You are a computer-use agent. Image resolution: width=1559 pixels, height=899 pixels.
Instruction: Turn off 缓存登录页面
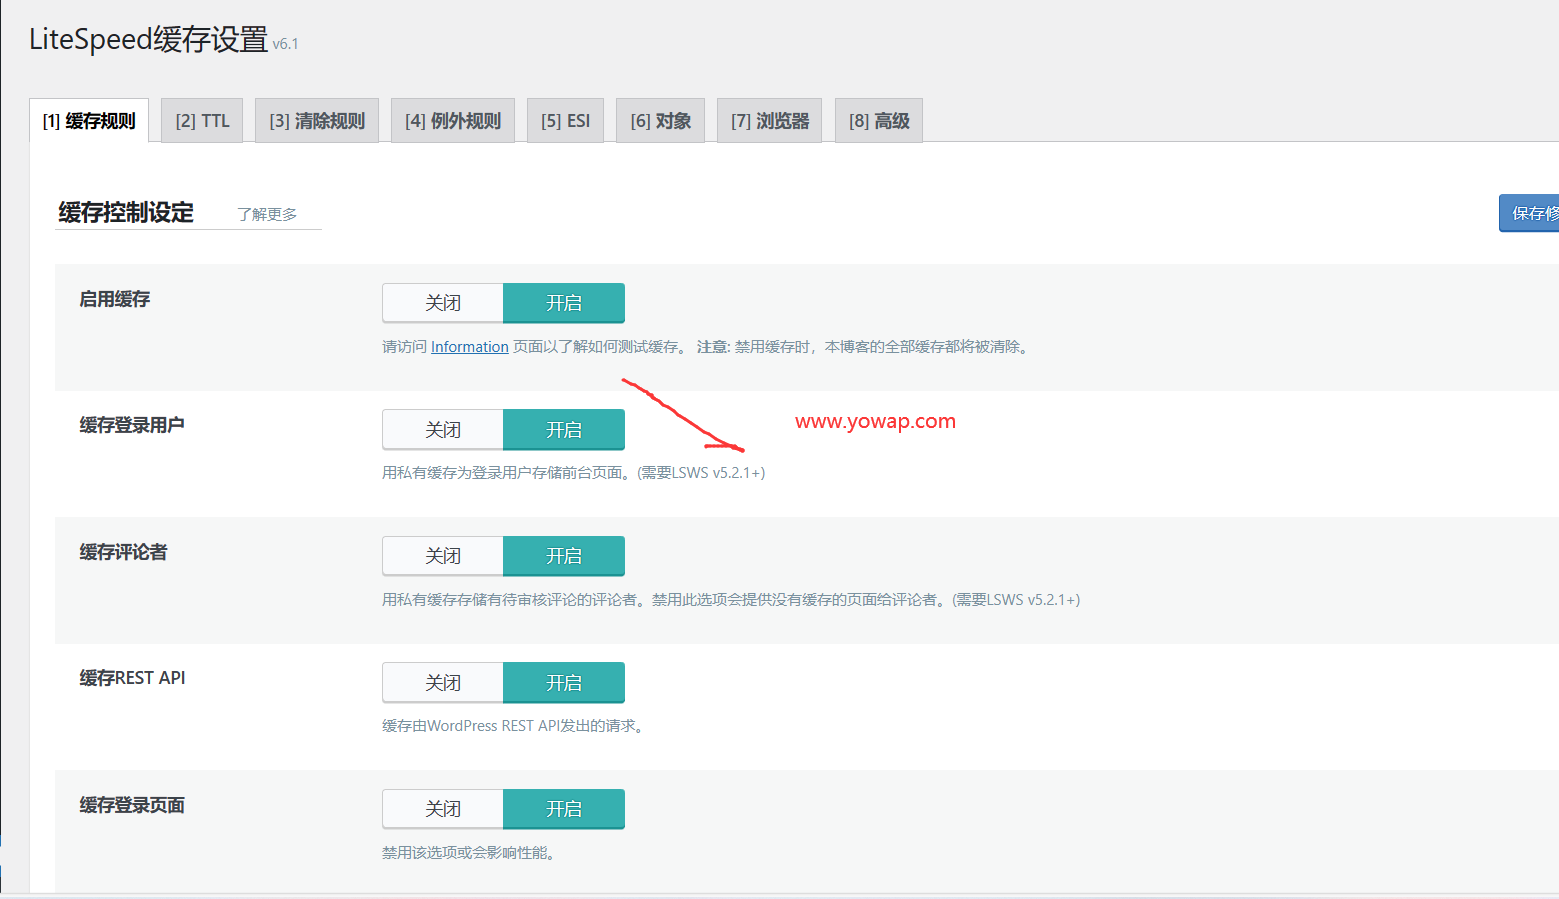tap(442, 808)
